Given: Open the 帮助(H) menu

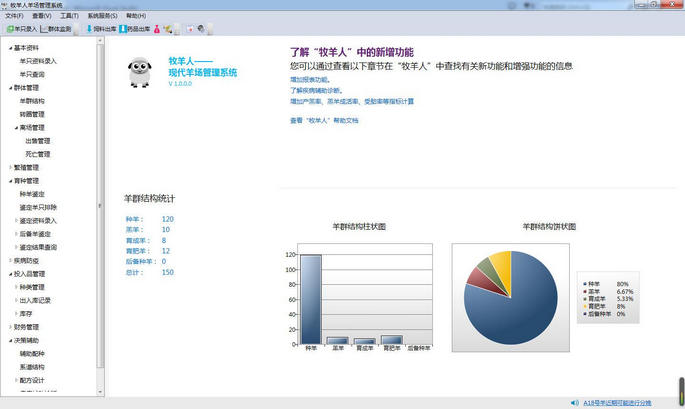Looking at the screenshot, I should pyautogui.click(x=136, y=16).
